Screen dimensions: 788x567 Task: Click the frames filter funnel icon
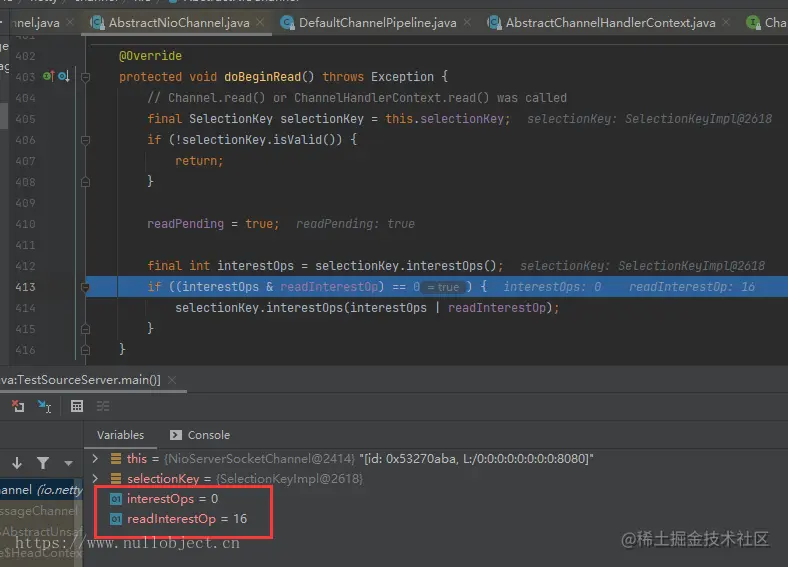click(43, 463)
